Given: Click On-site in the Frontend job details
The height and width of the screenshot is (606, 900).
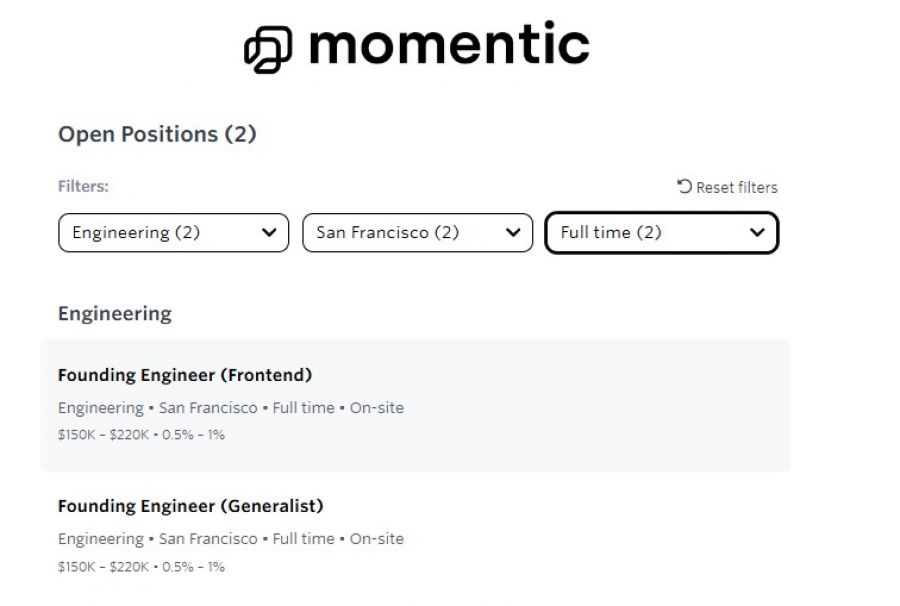Looking at the screenshot, I should click(375, 407).
